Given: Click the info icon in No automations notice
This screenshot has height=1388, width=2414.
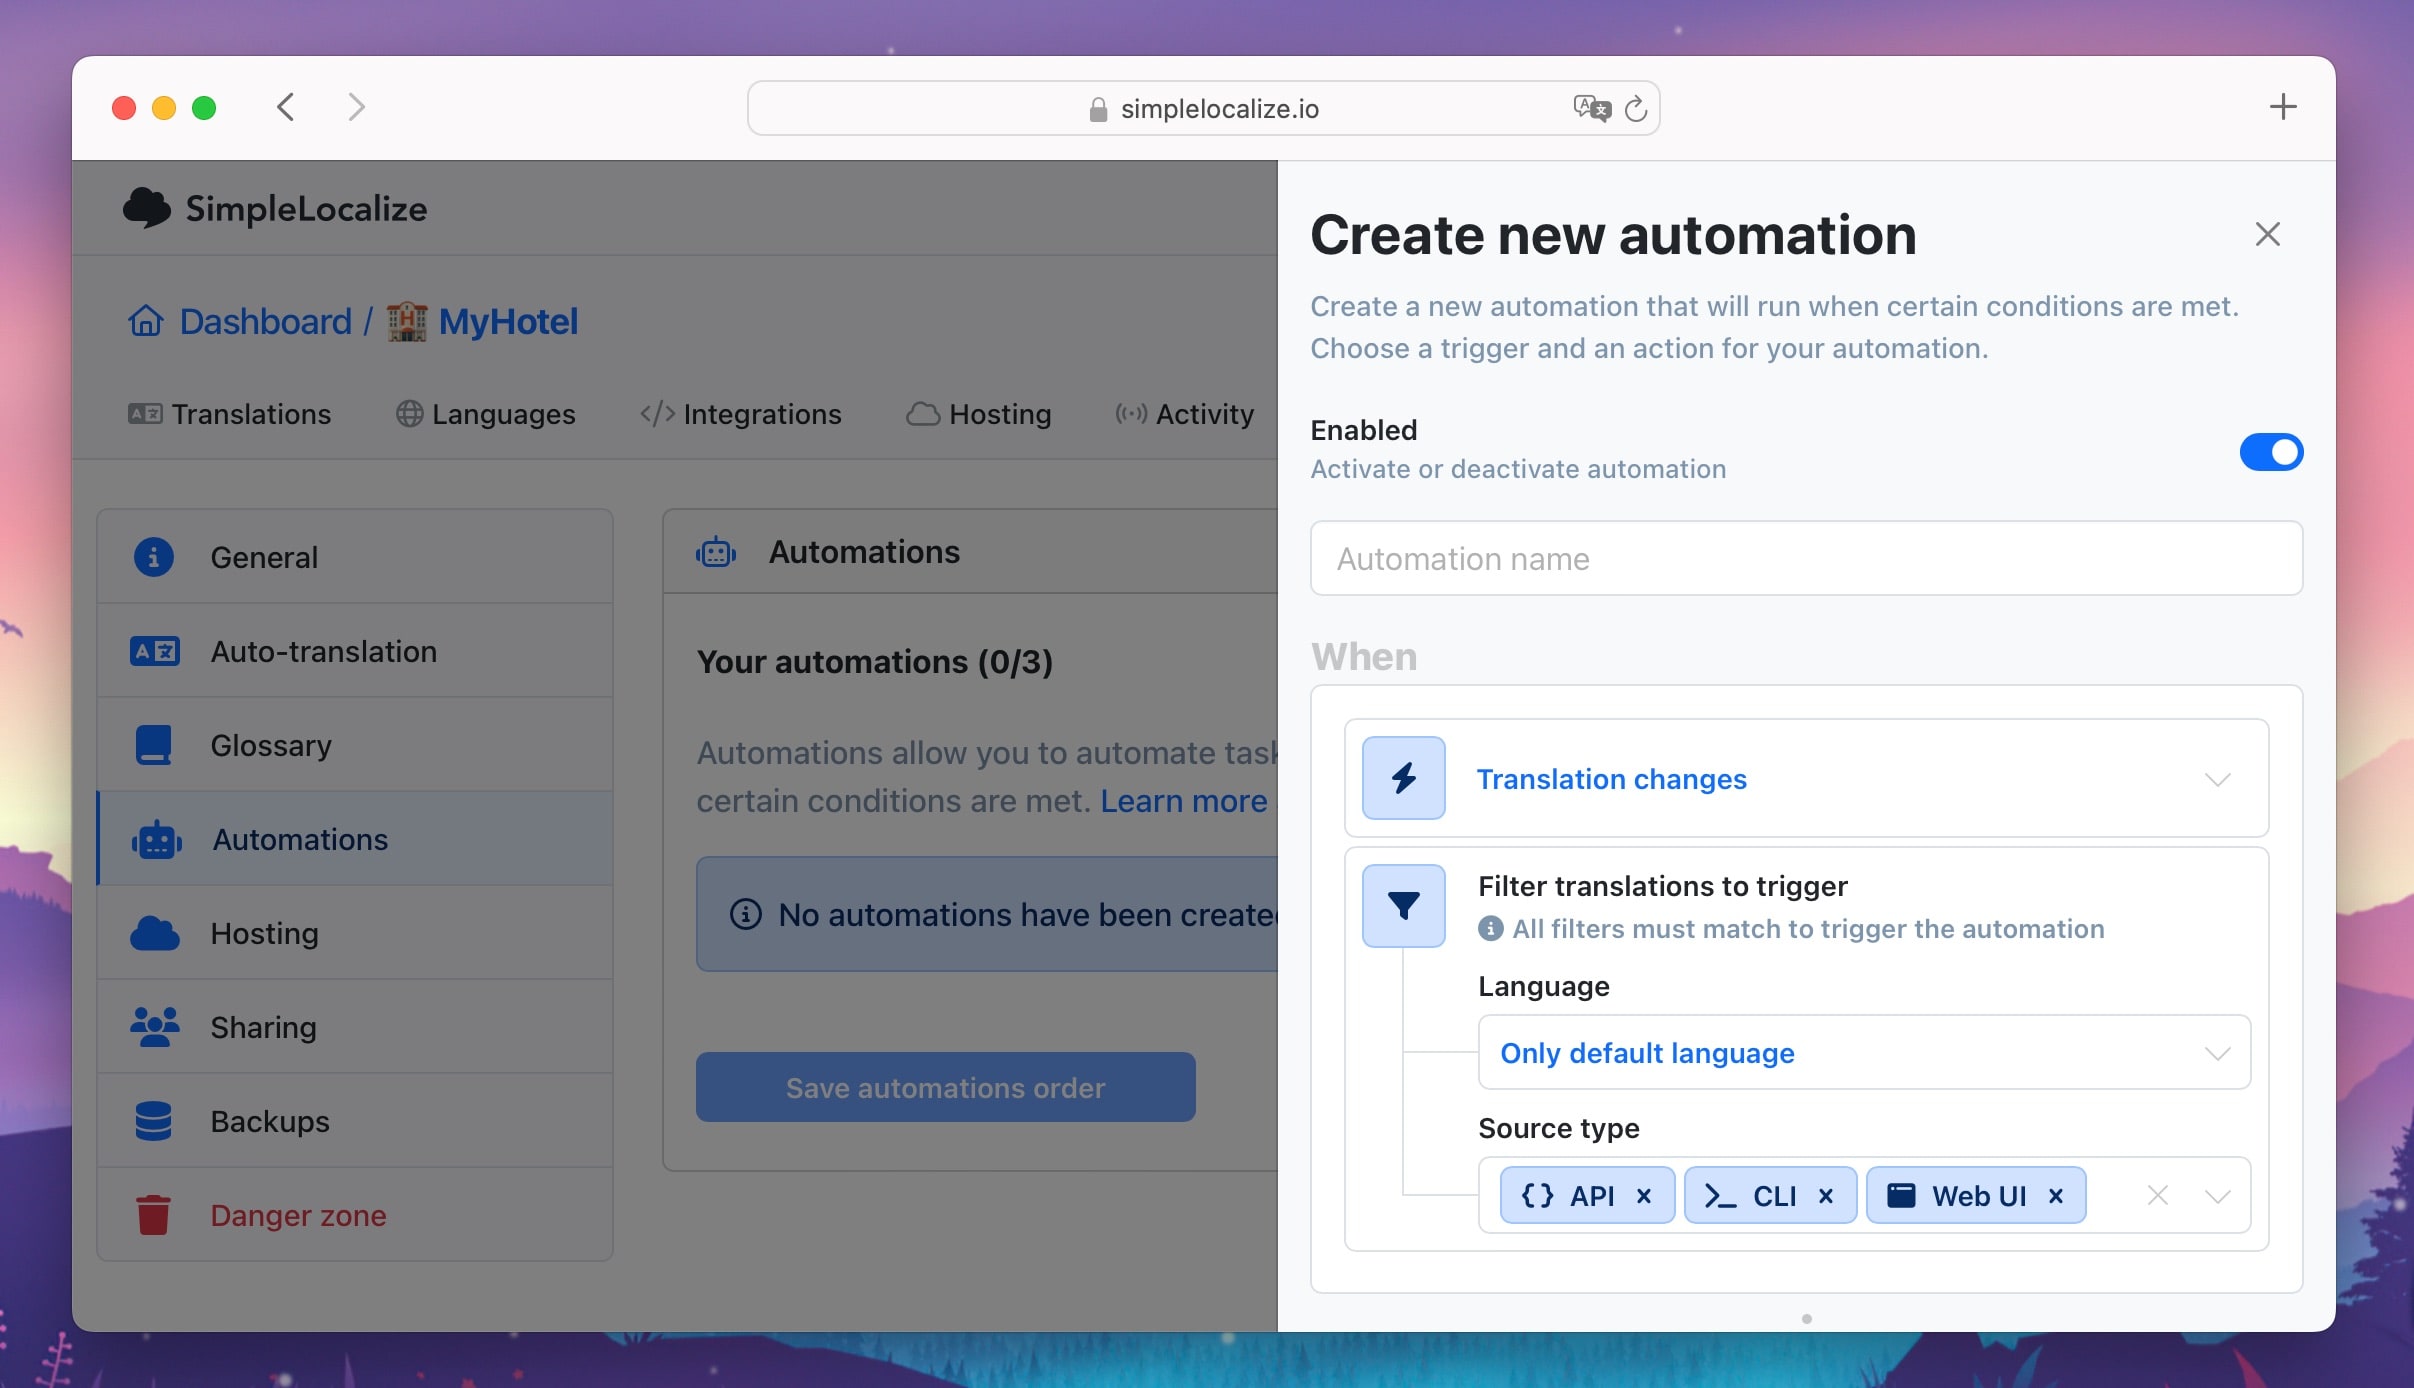Looking at the screenshot, I should click(x=746, y=914).
